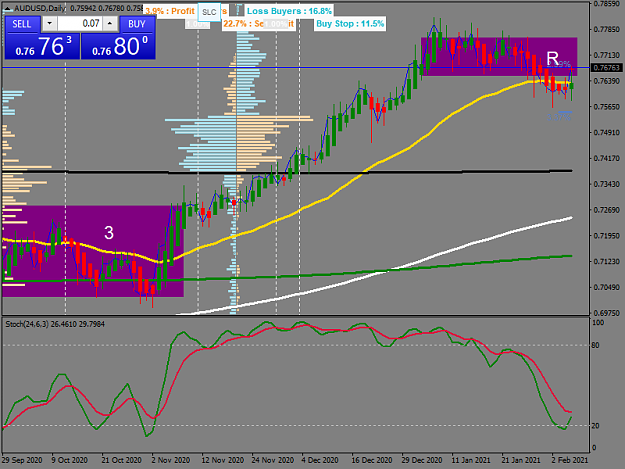
Task: Click the Stoch(24,6,3) indicator label
Action: point(55,324)
